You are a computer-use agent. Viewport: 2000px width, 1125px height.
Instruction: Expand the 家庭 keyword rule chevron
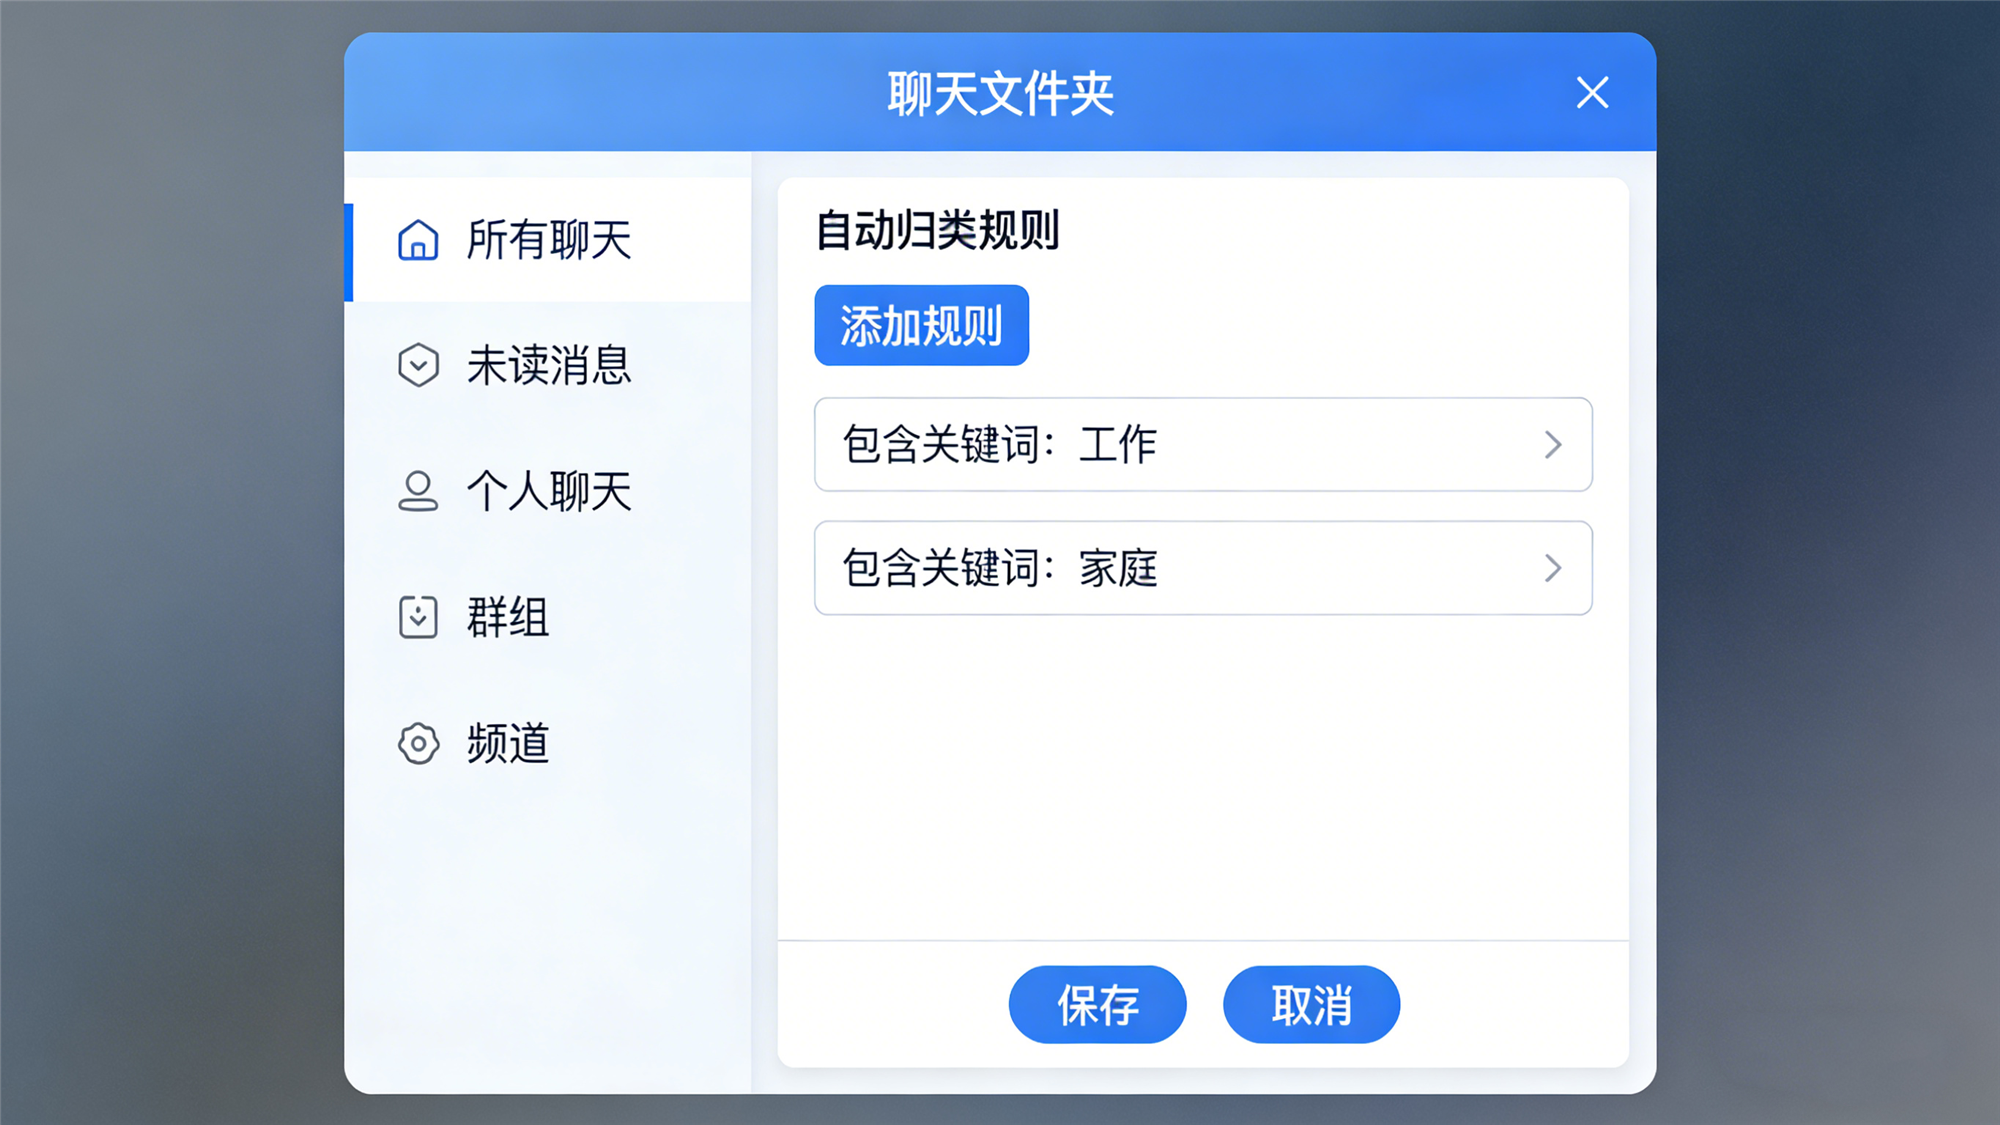(1551, 569)
